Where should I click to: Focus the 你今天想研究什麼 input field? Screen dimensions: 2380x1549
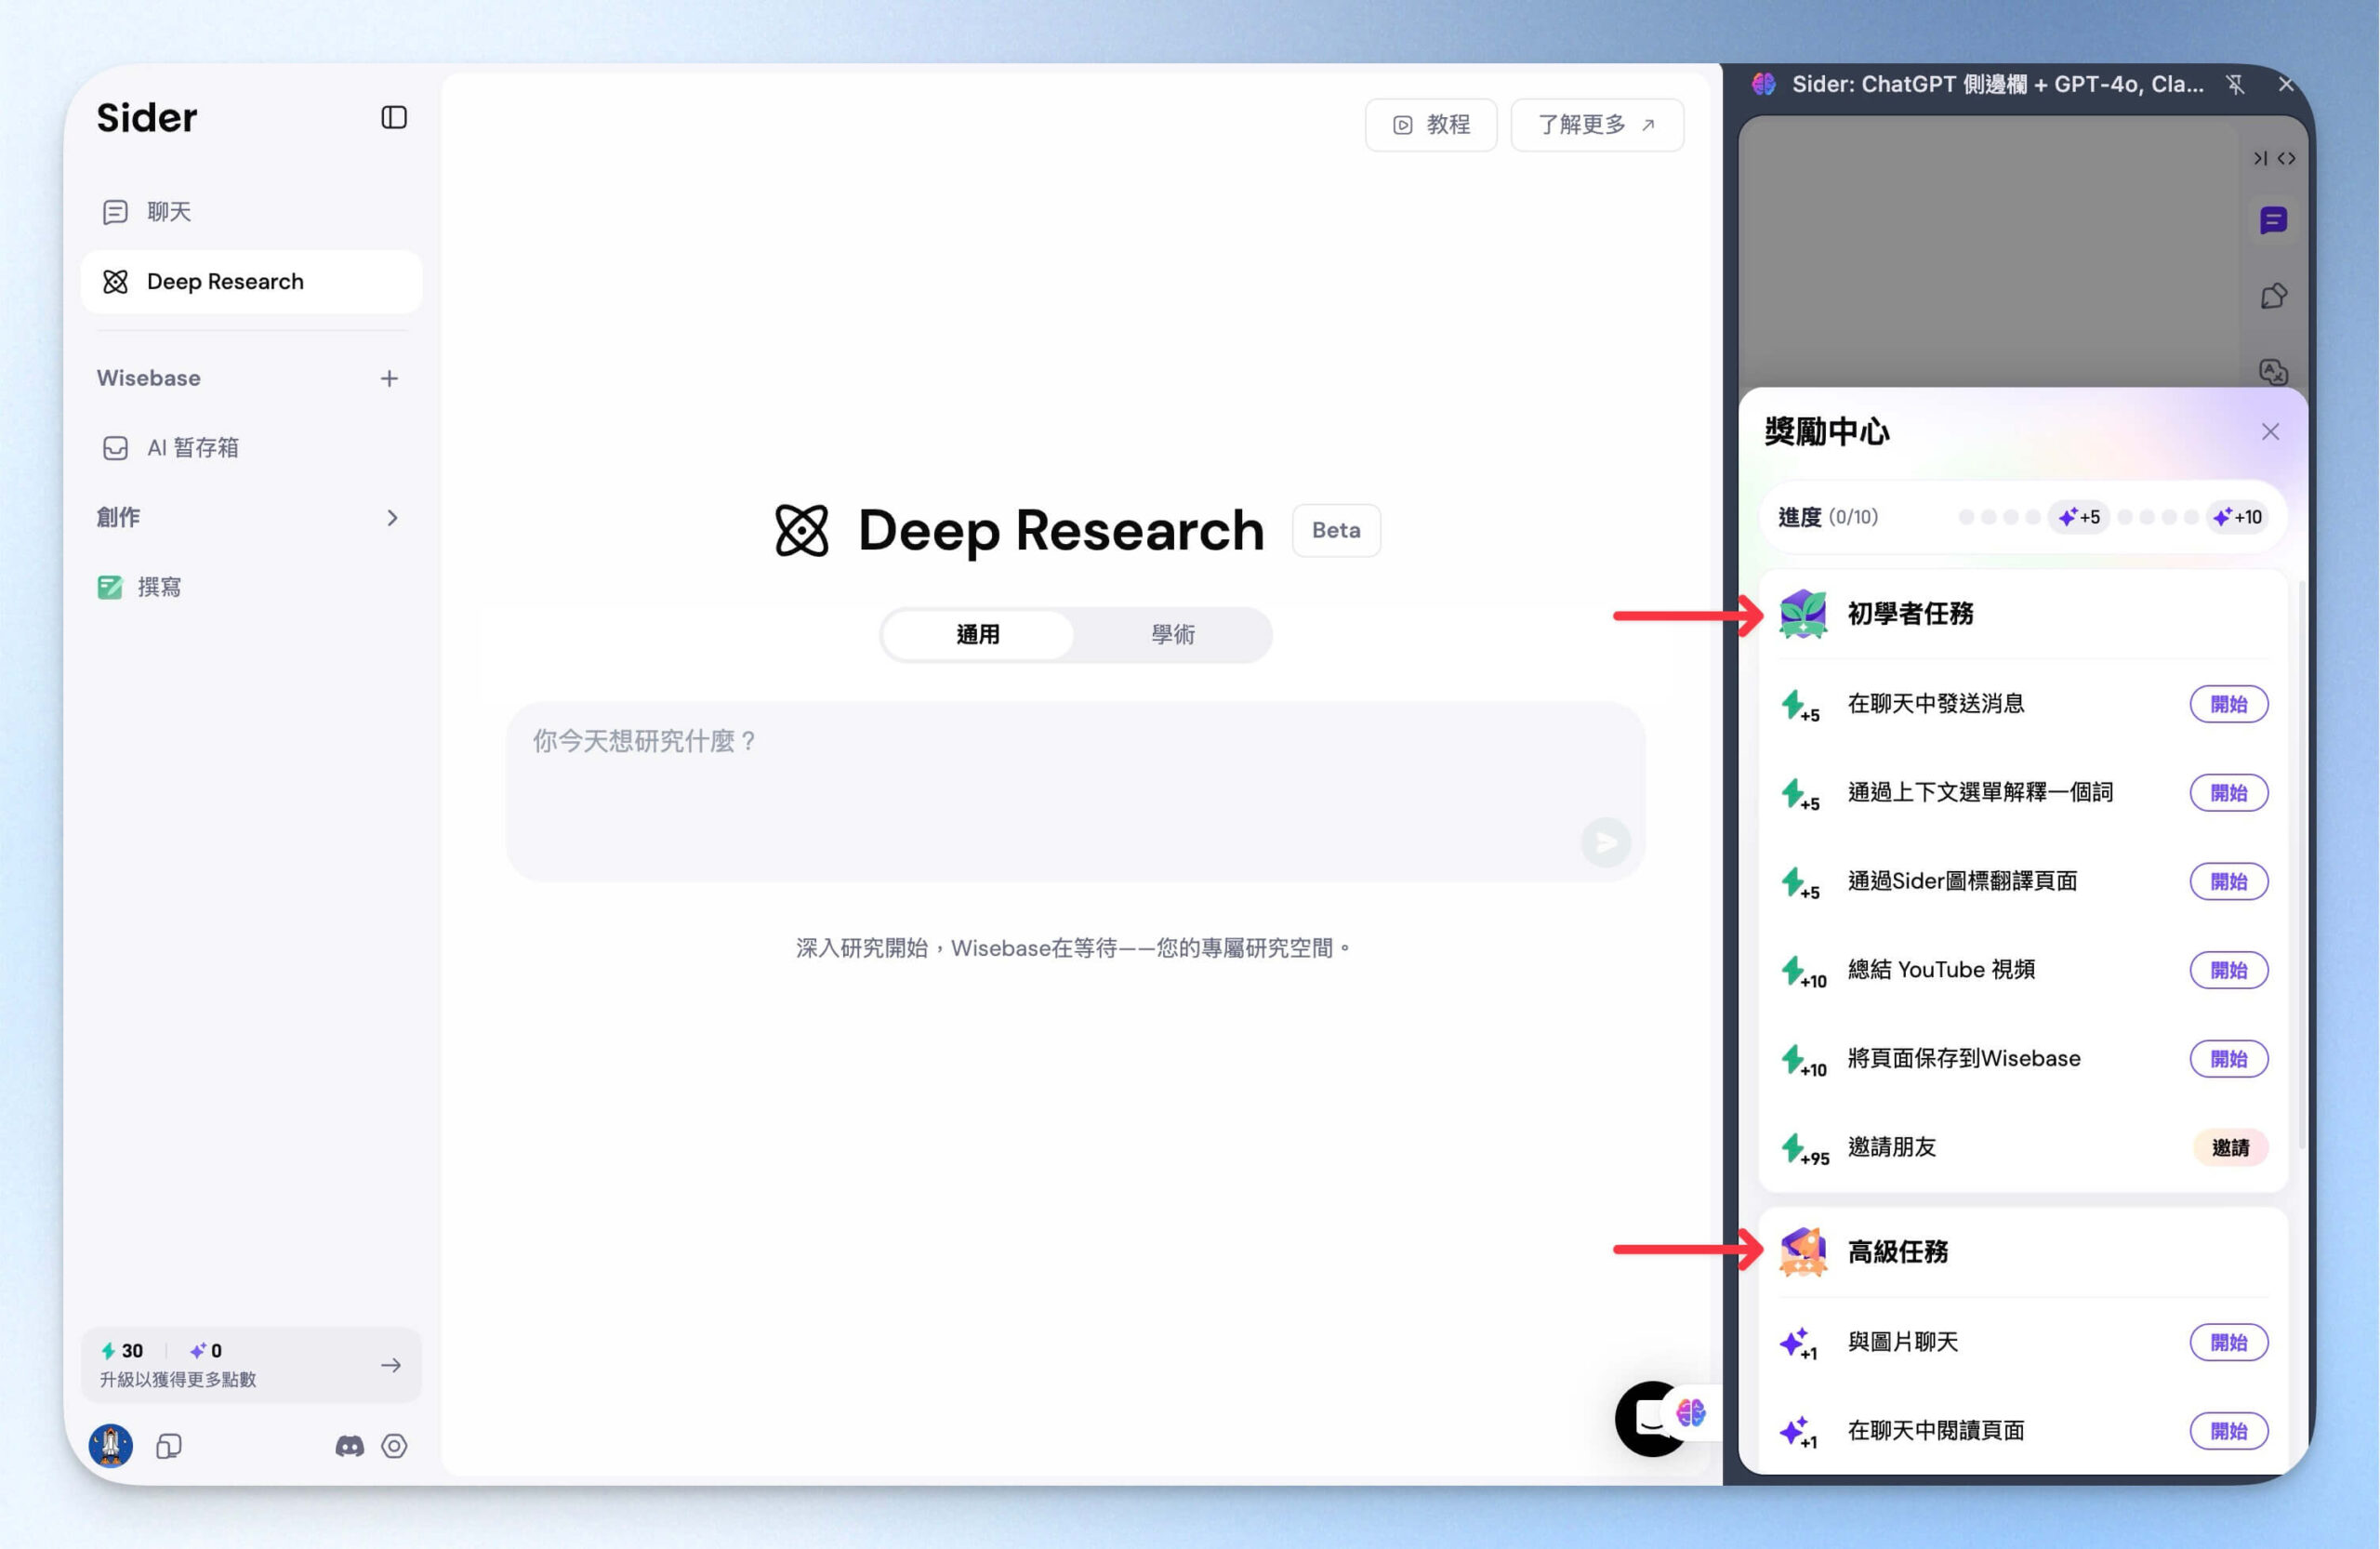click(x=1075, y=791)
